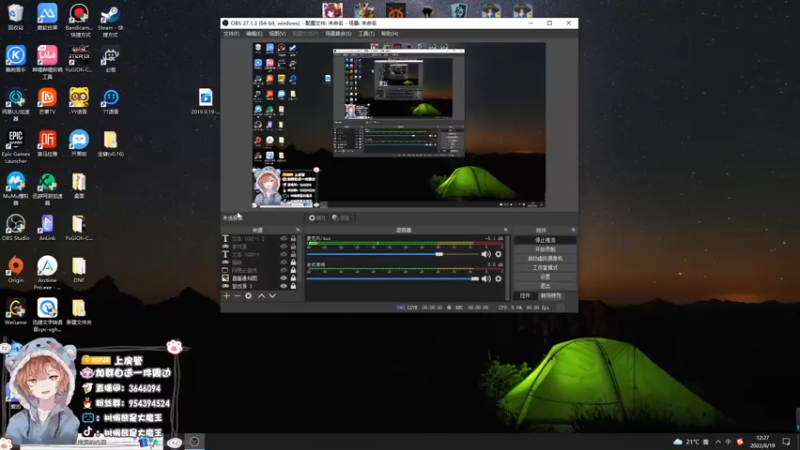Open the Recycle Bin desktop icon
The width and height of the screenshot is (800, 450).
15,17
